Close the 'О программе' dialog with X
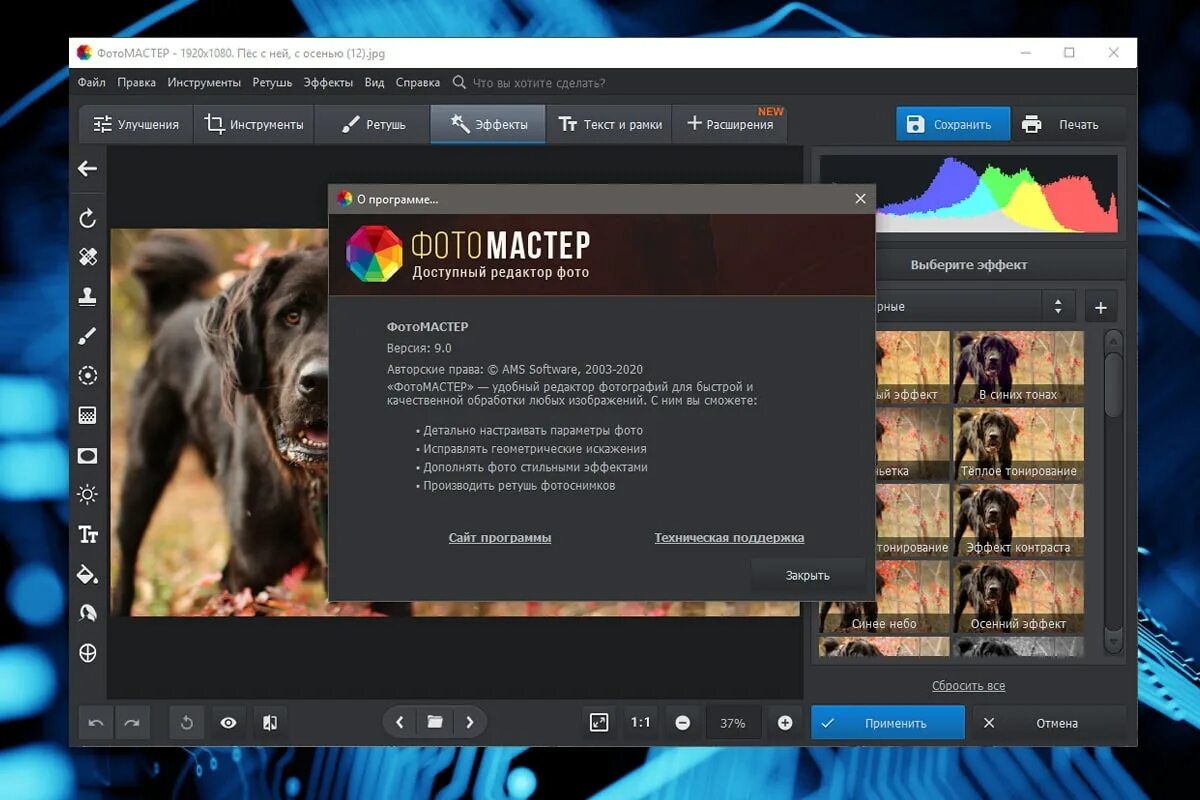Viewport: 1200px width, 800px height. click(x=860, y=199)
